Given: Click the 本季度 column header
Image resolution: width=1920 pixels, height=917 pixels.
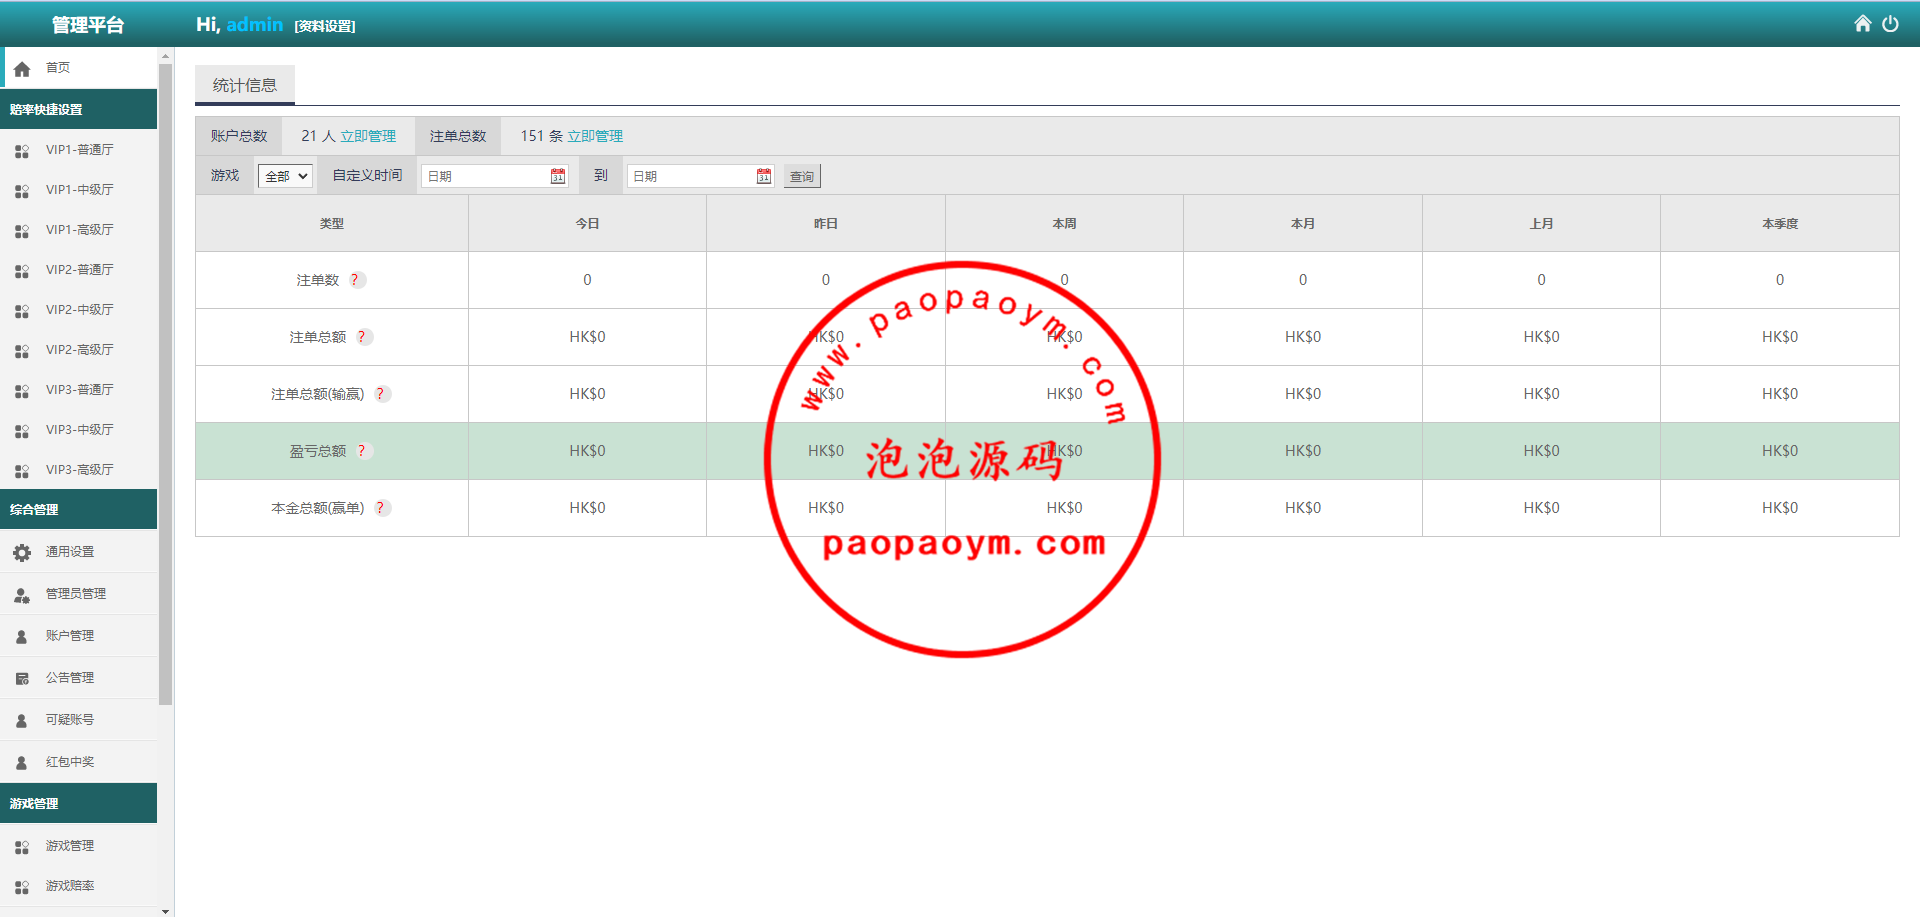Looking at the screenshot, I should (1780, 223).
